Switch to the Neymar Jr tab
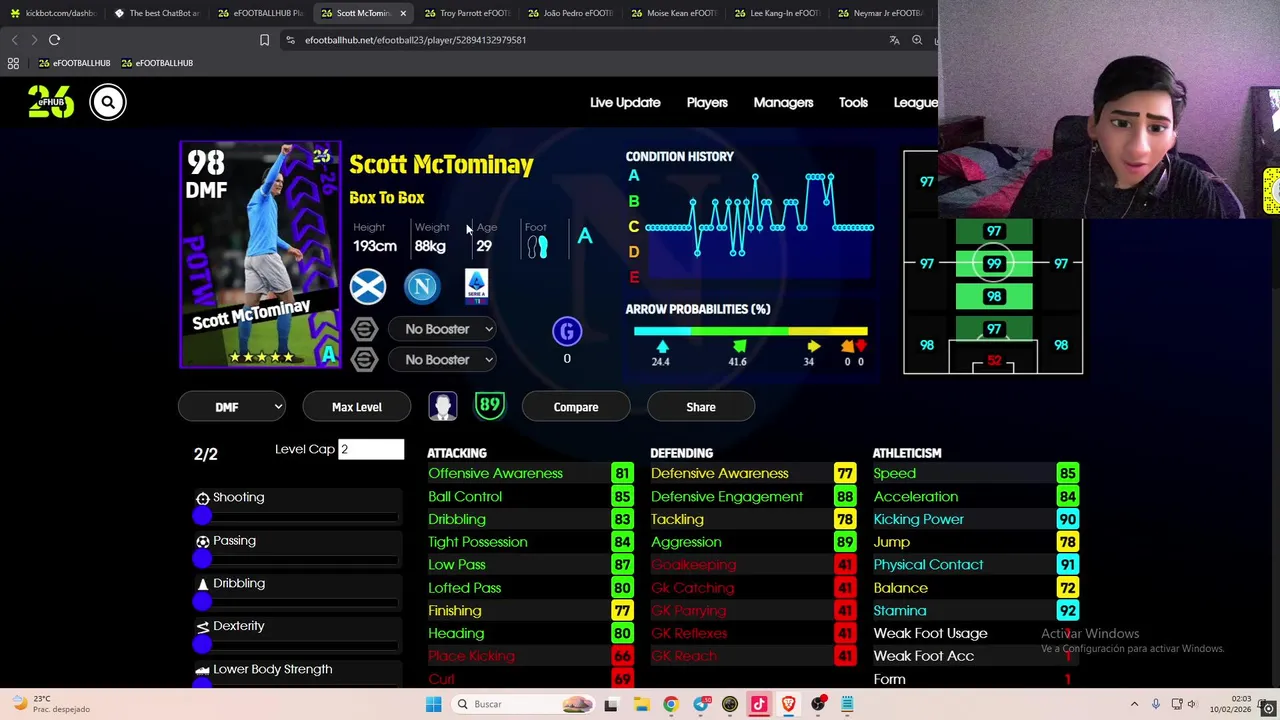 point(880,13)
